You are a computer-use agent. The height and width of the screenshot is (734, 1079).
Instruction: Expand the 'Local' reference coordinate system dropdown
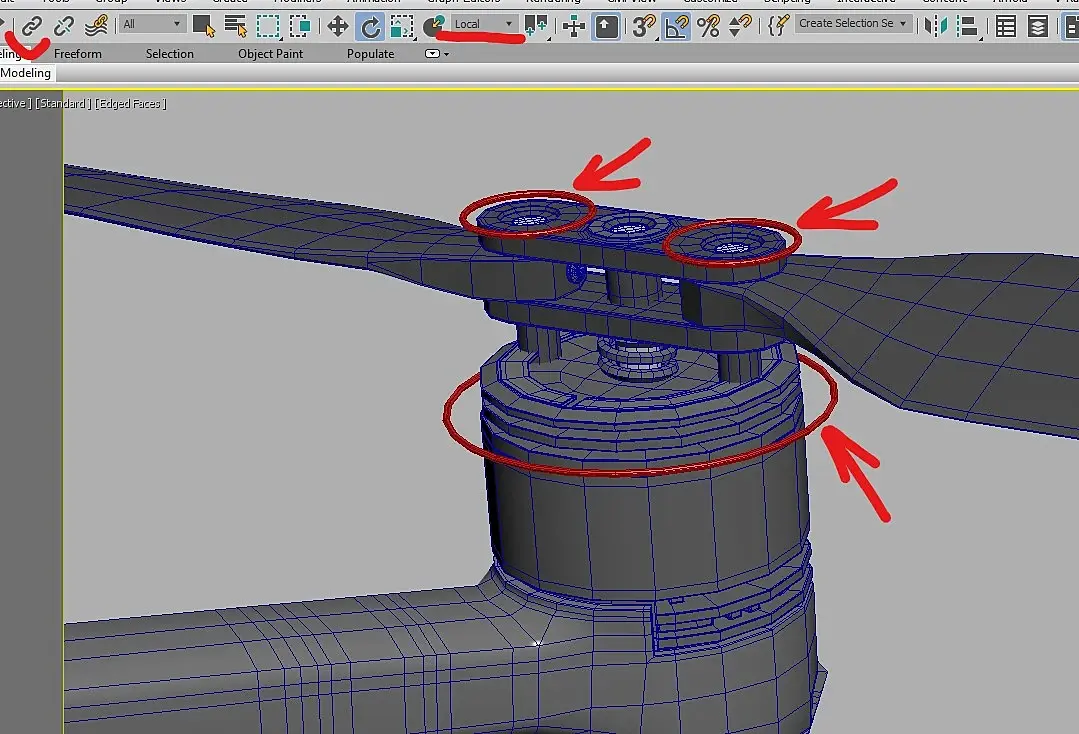483,24
